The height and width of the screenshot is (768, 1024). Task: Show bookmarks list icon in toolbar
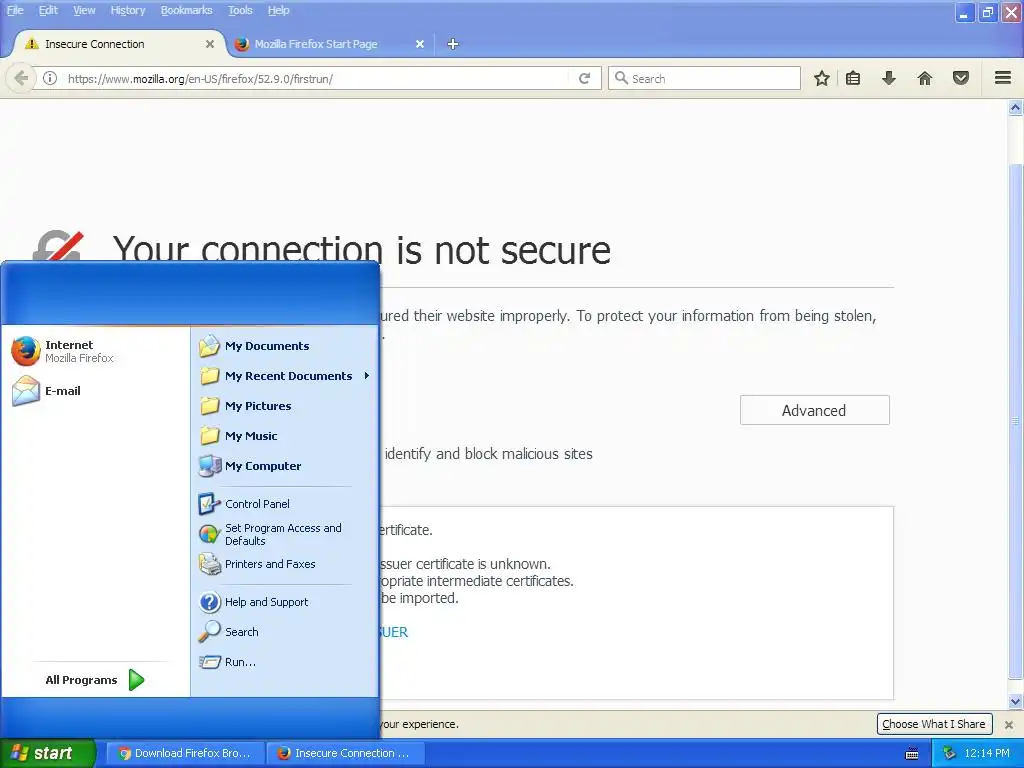(853, 79)
